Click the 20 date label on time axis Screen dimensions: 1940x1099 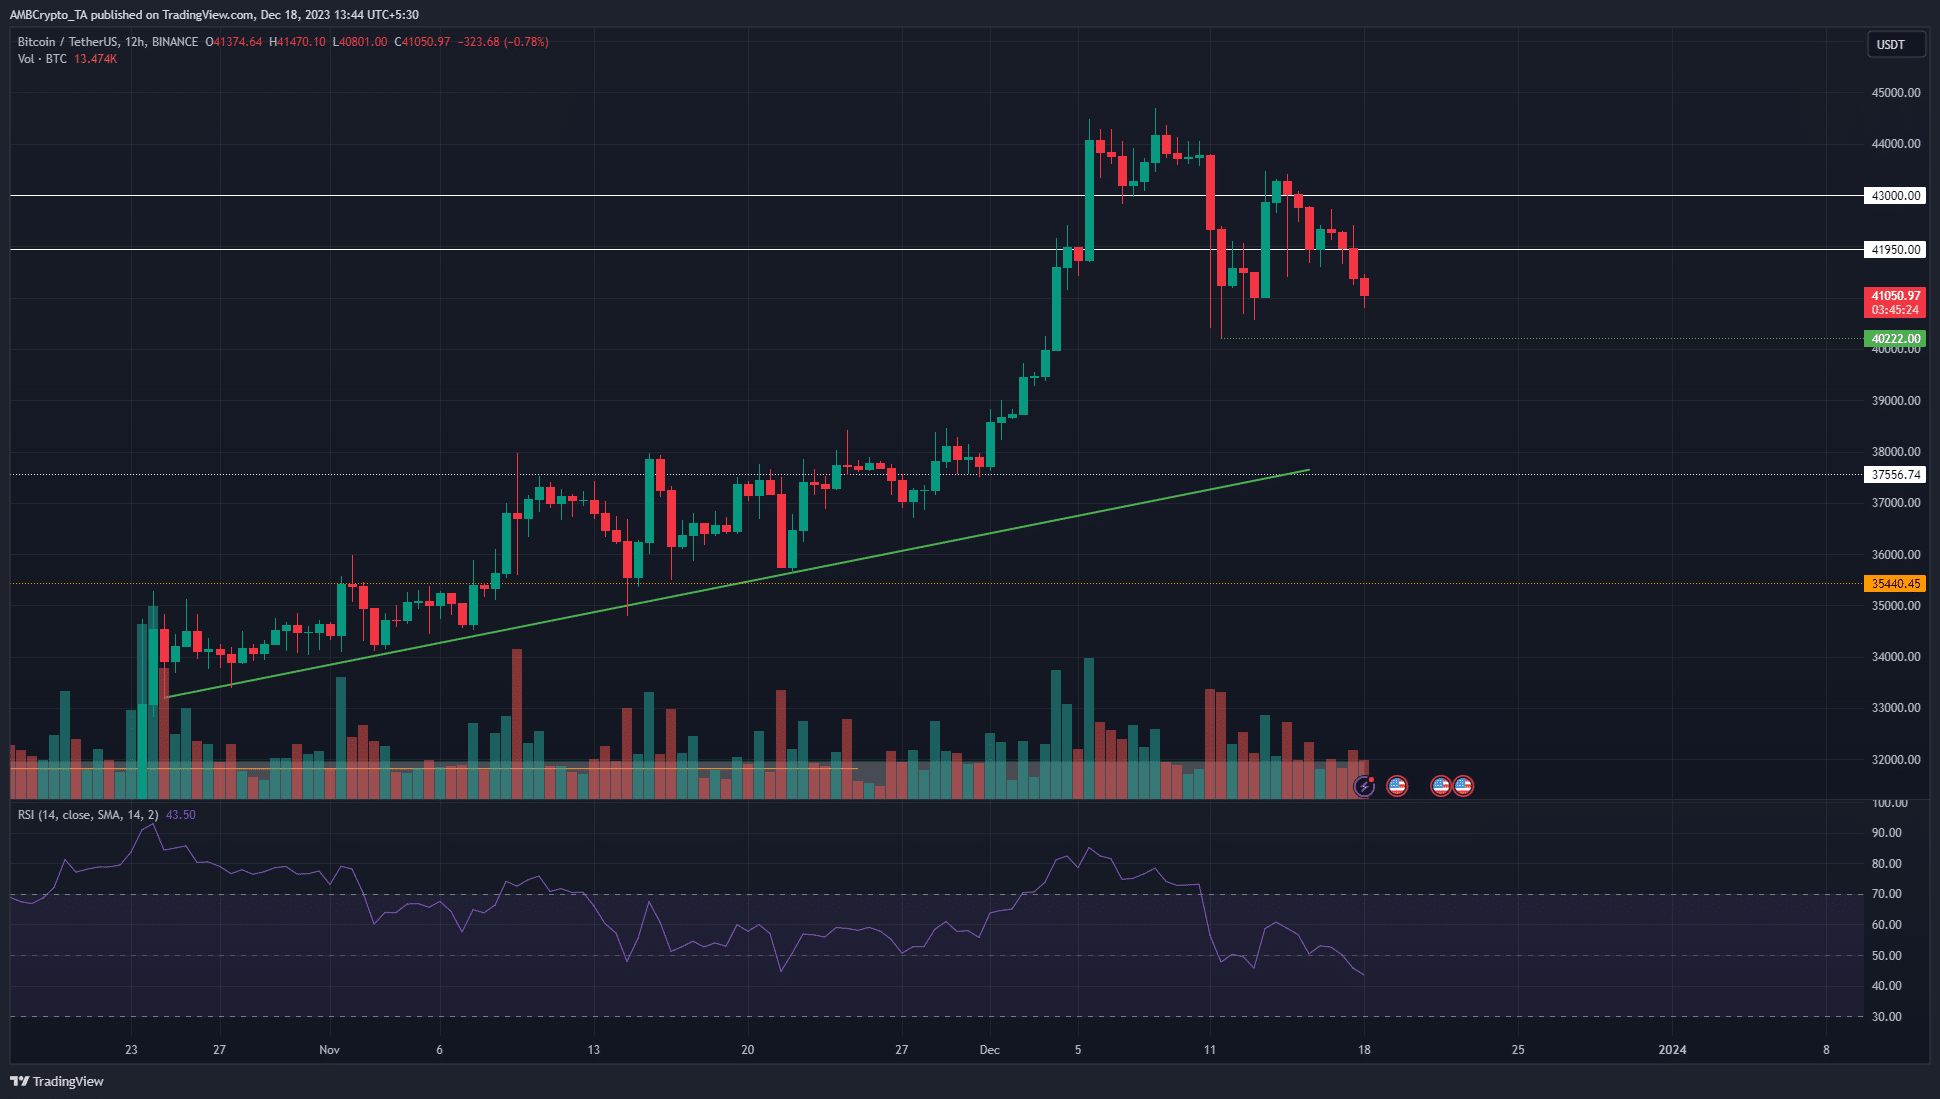(748, 1050)
